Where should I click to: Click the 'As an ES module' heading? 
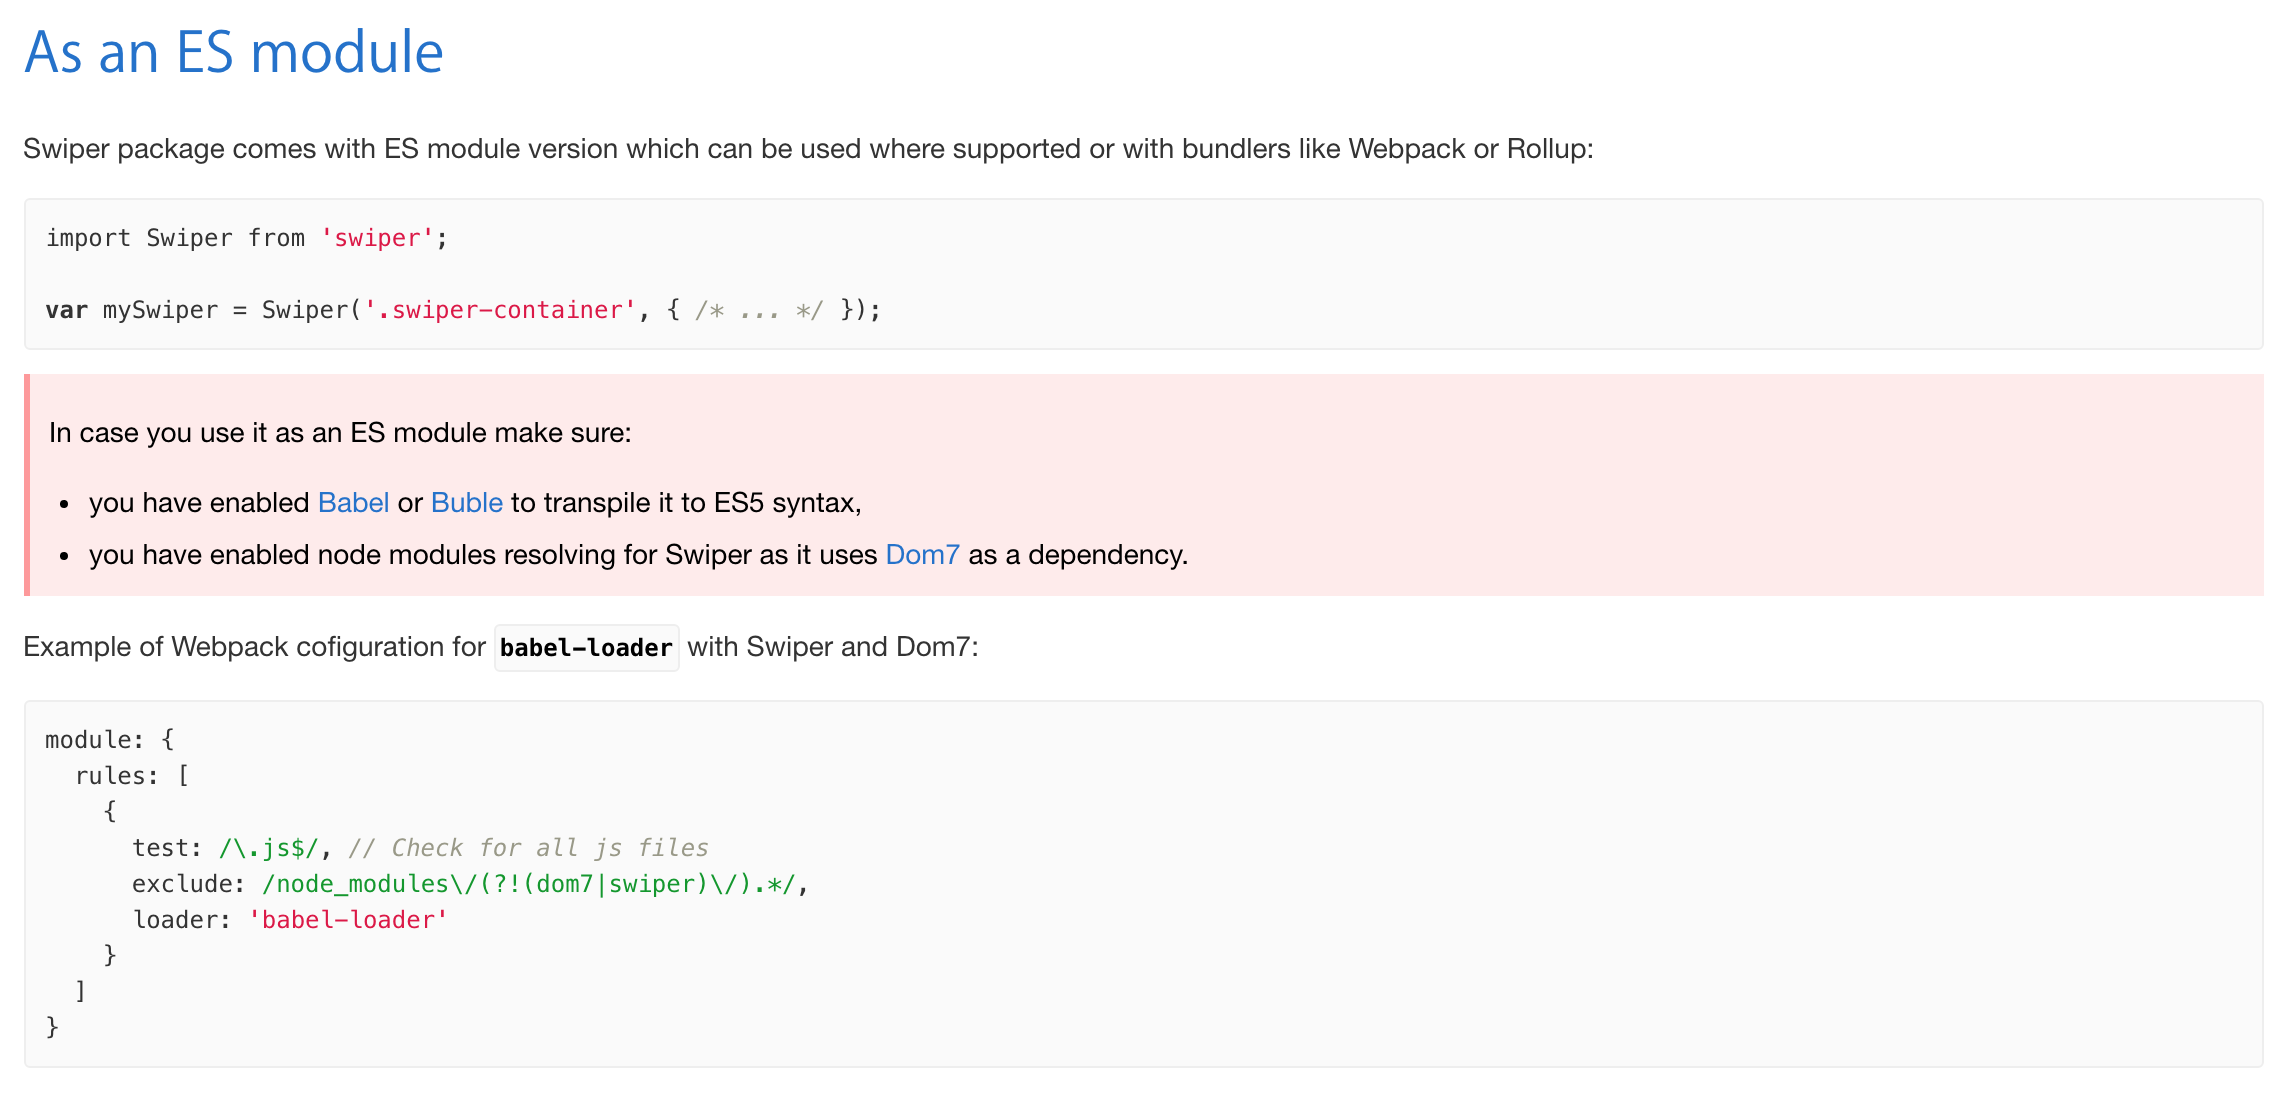pyautogui.click(x=232, y=52)
